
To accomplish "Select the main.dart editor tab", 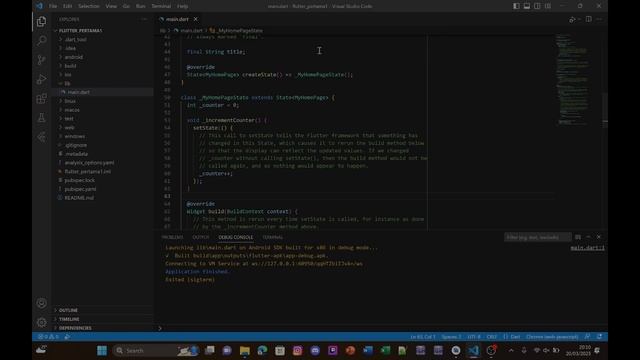I will (x=177, y=19).
